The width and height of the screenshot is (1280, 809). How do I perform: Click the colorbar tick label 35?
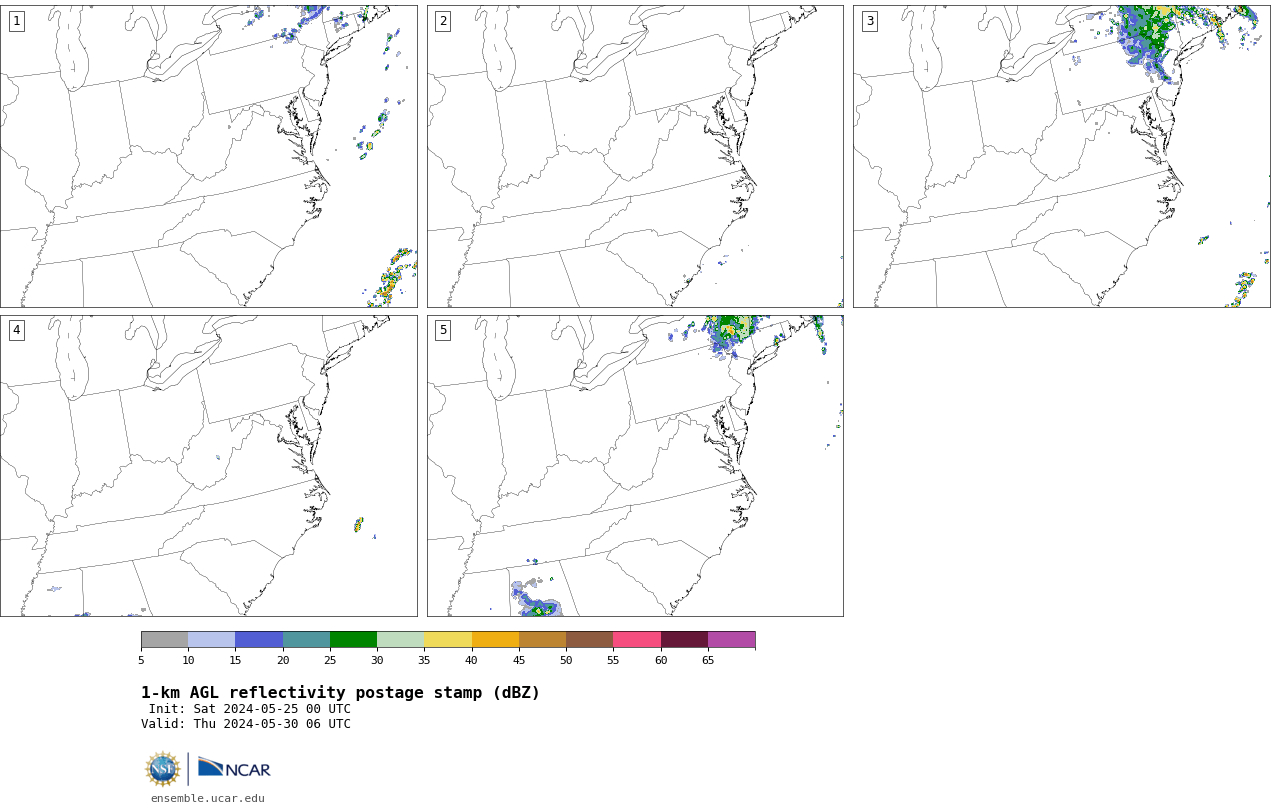coord(424,660)
